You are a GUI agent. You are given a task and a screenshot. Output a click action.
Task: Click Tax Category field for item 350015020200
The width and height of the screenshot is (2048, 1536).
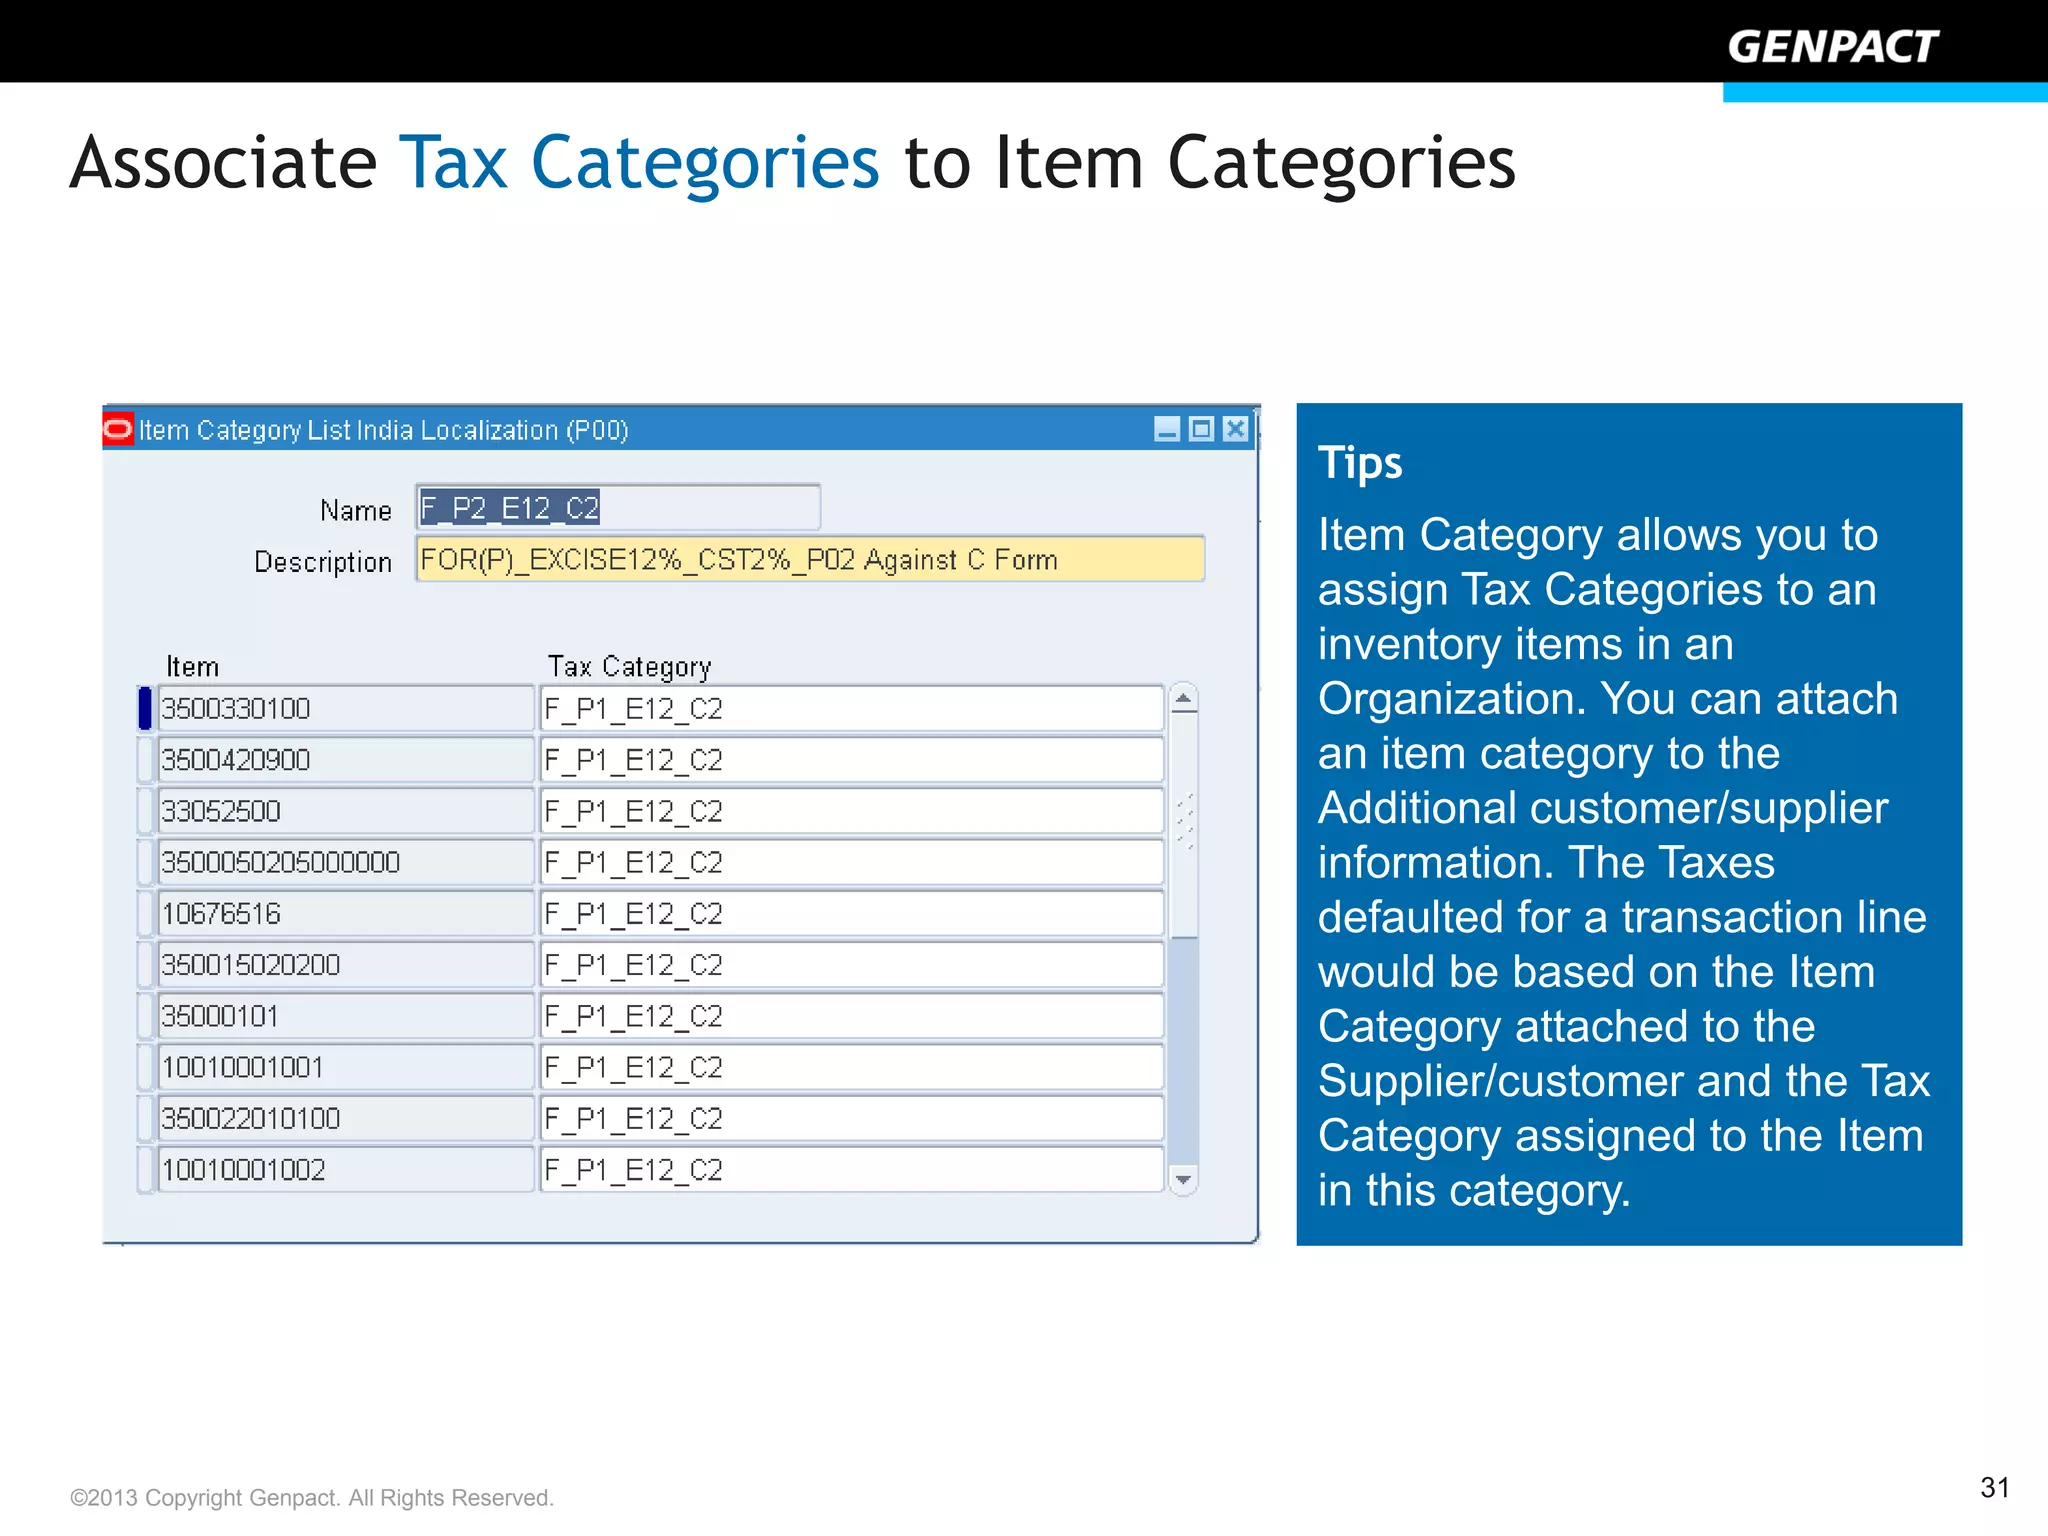point(852,965)
